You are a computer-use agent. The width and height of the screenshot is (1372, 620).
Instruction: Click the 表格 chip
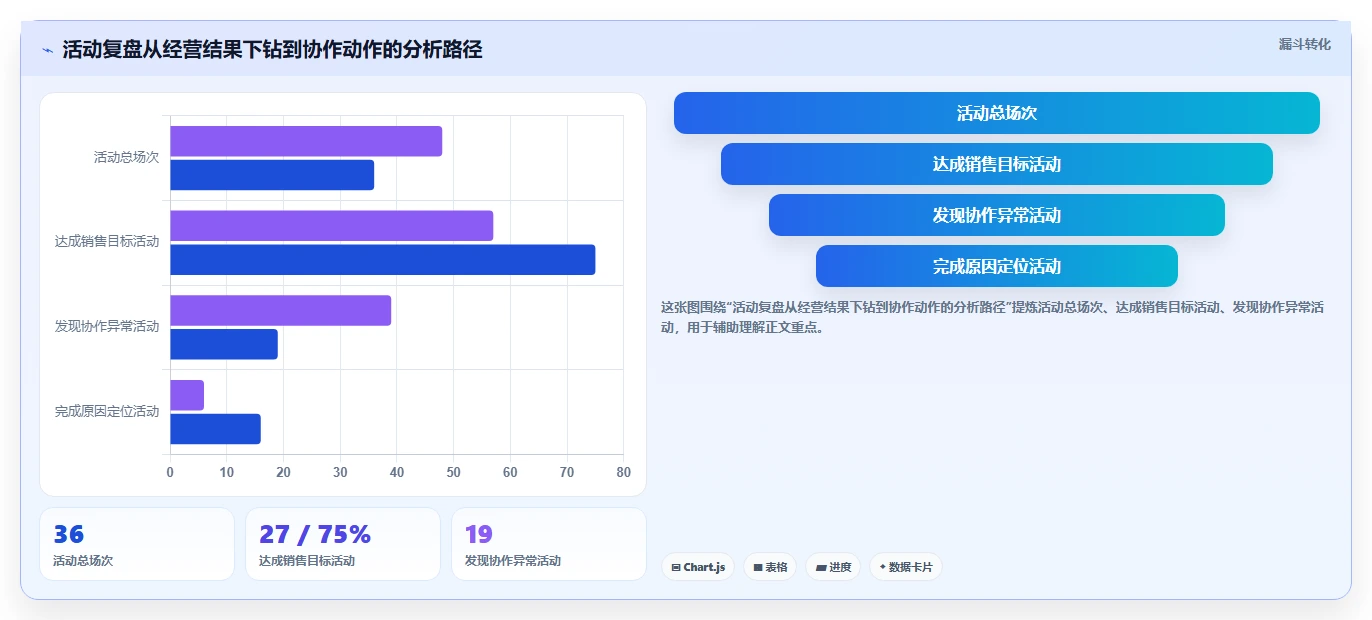(x=770, y=567)
